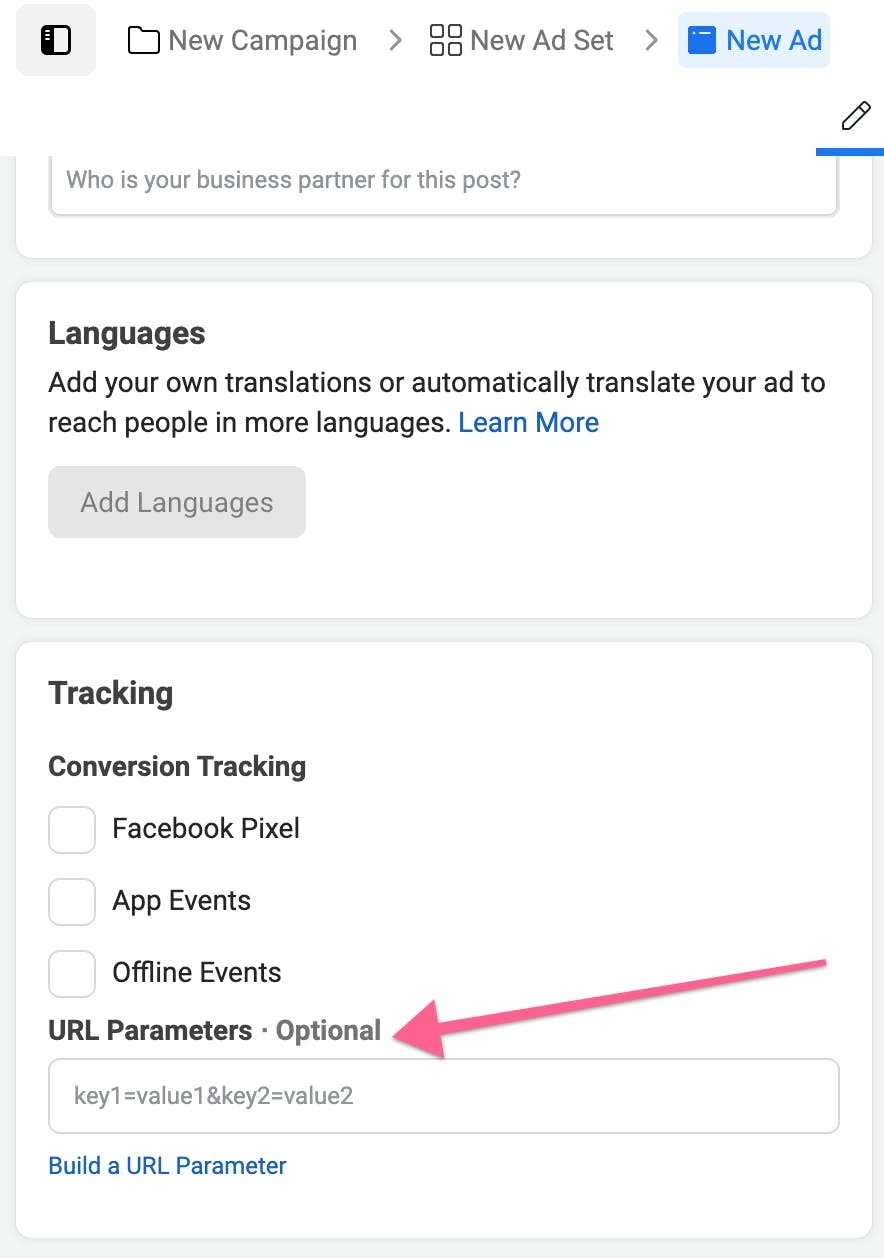Toggle the sidebar panel icon
This screenshot has width=884, height=1258.
pyautogui.click(x=56, y=40)
